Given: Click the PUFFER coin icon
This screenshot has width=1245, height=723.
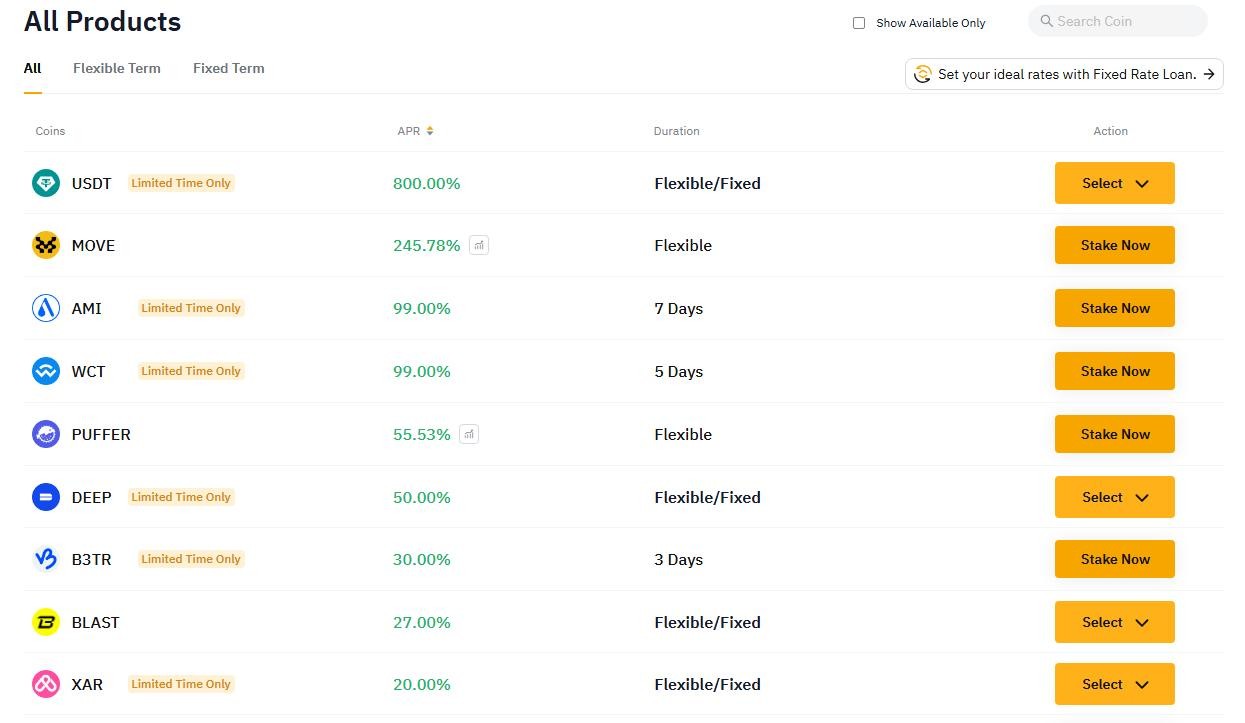Looking at the screenshot, I should point(46,434).
